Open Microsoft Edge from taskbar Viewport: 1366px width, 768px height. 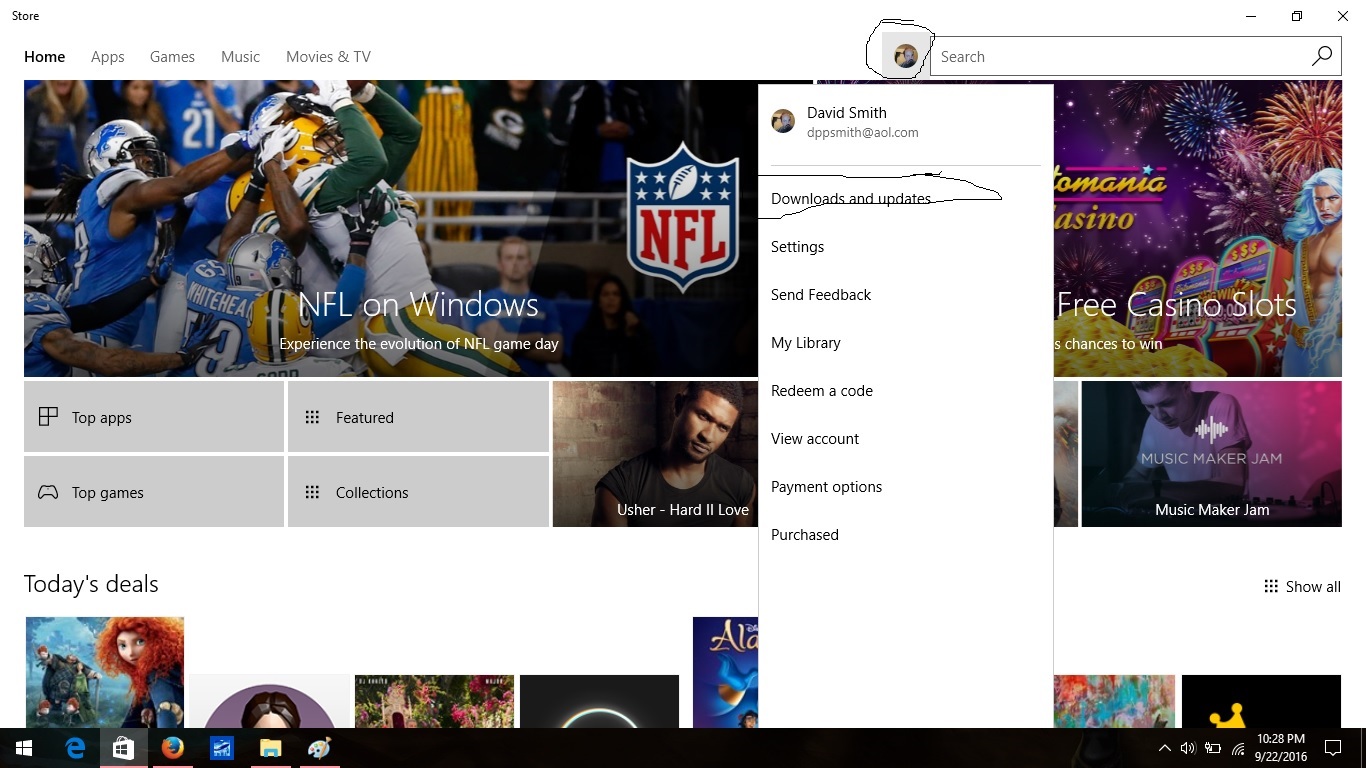coord(74,748)
